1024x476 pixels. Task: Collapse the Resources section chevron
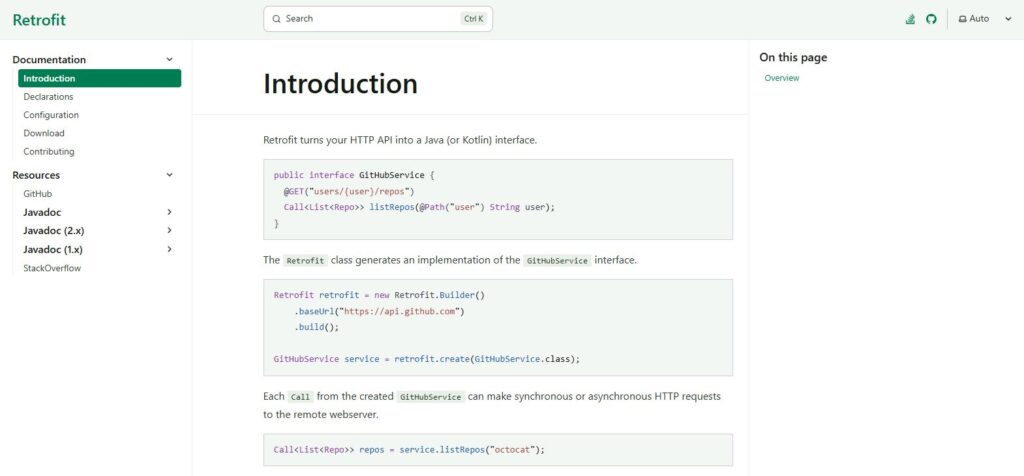[169, 175]
